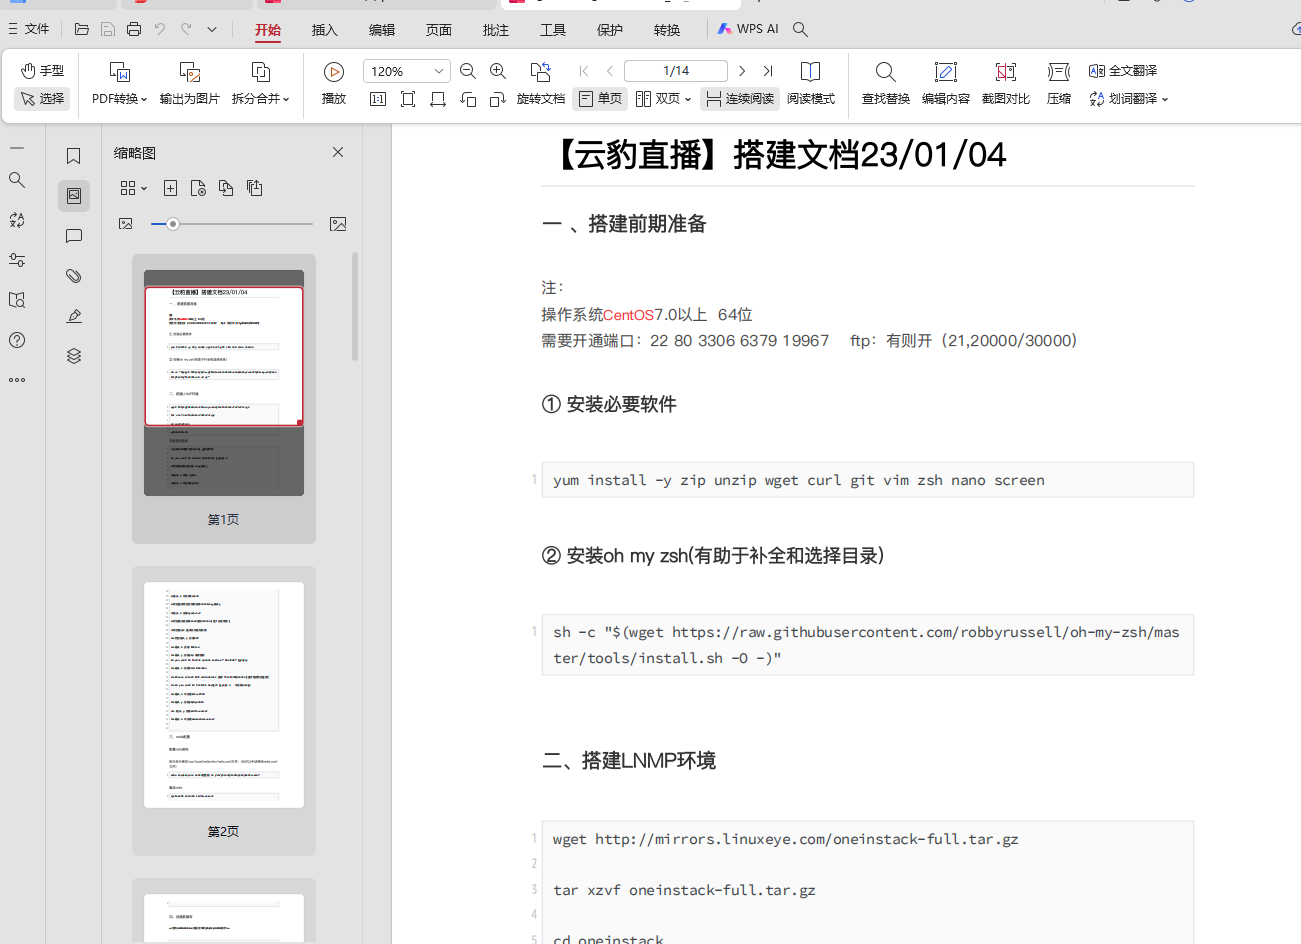Adjust the thumbnail size slider
This screenshot has height=944, width=1301.
(x=231, y=224)
